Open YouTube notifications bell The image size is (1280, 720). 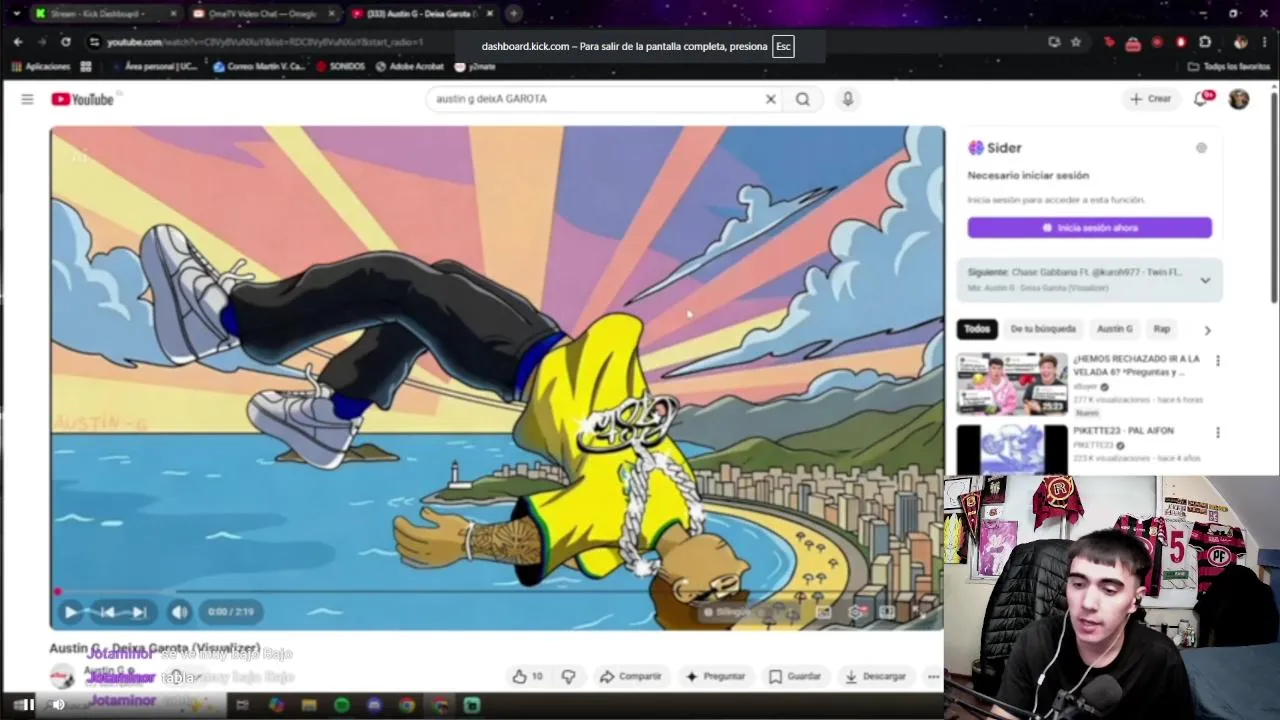pyautogui.click(x=1202, y=99)
